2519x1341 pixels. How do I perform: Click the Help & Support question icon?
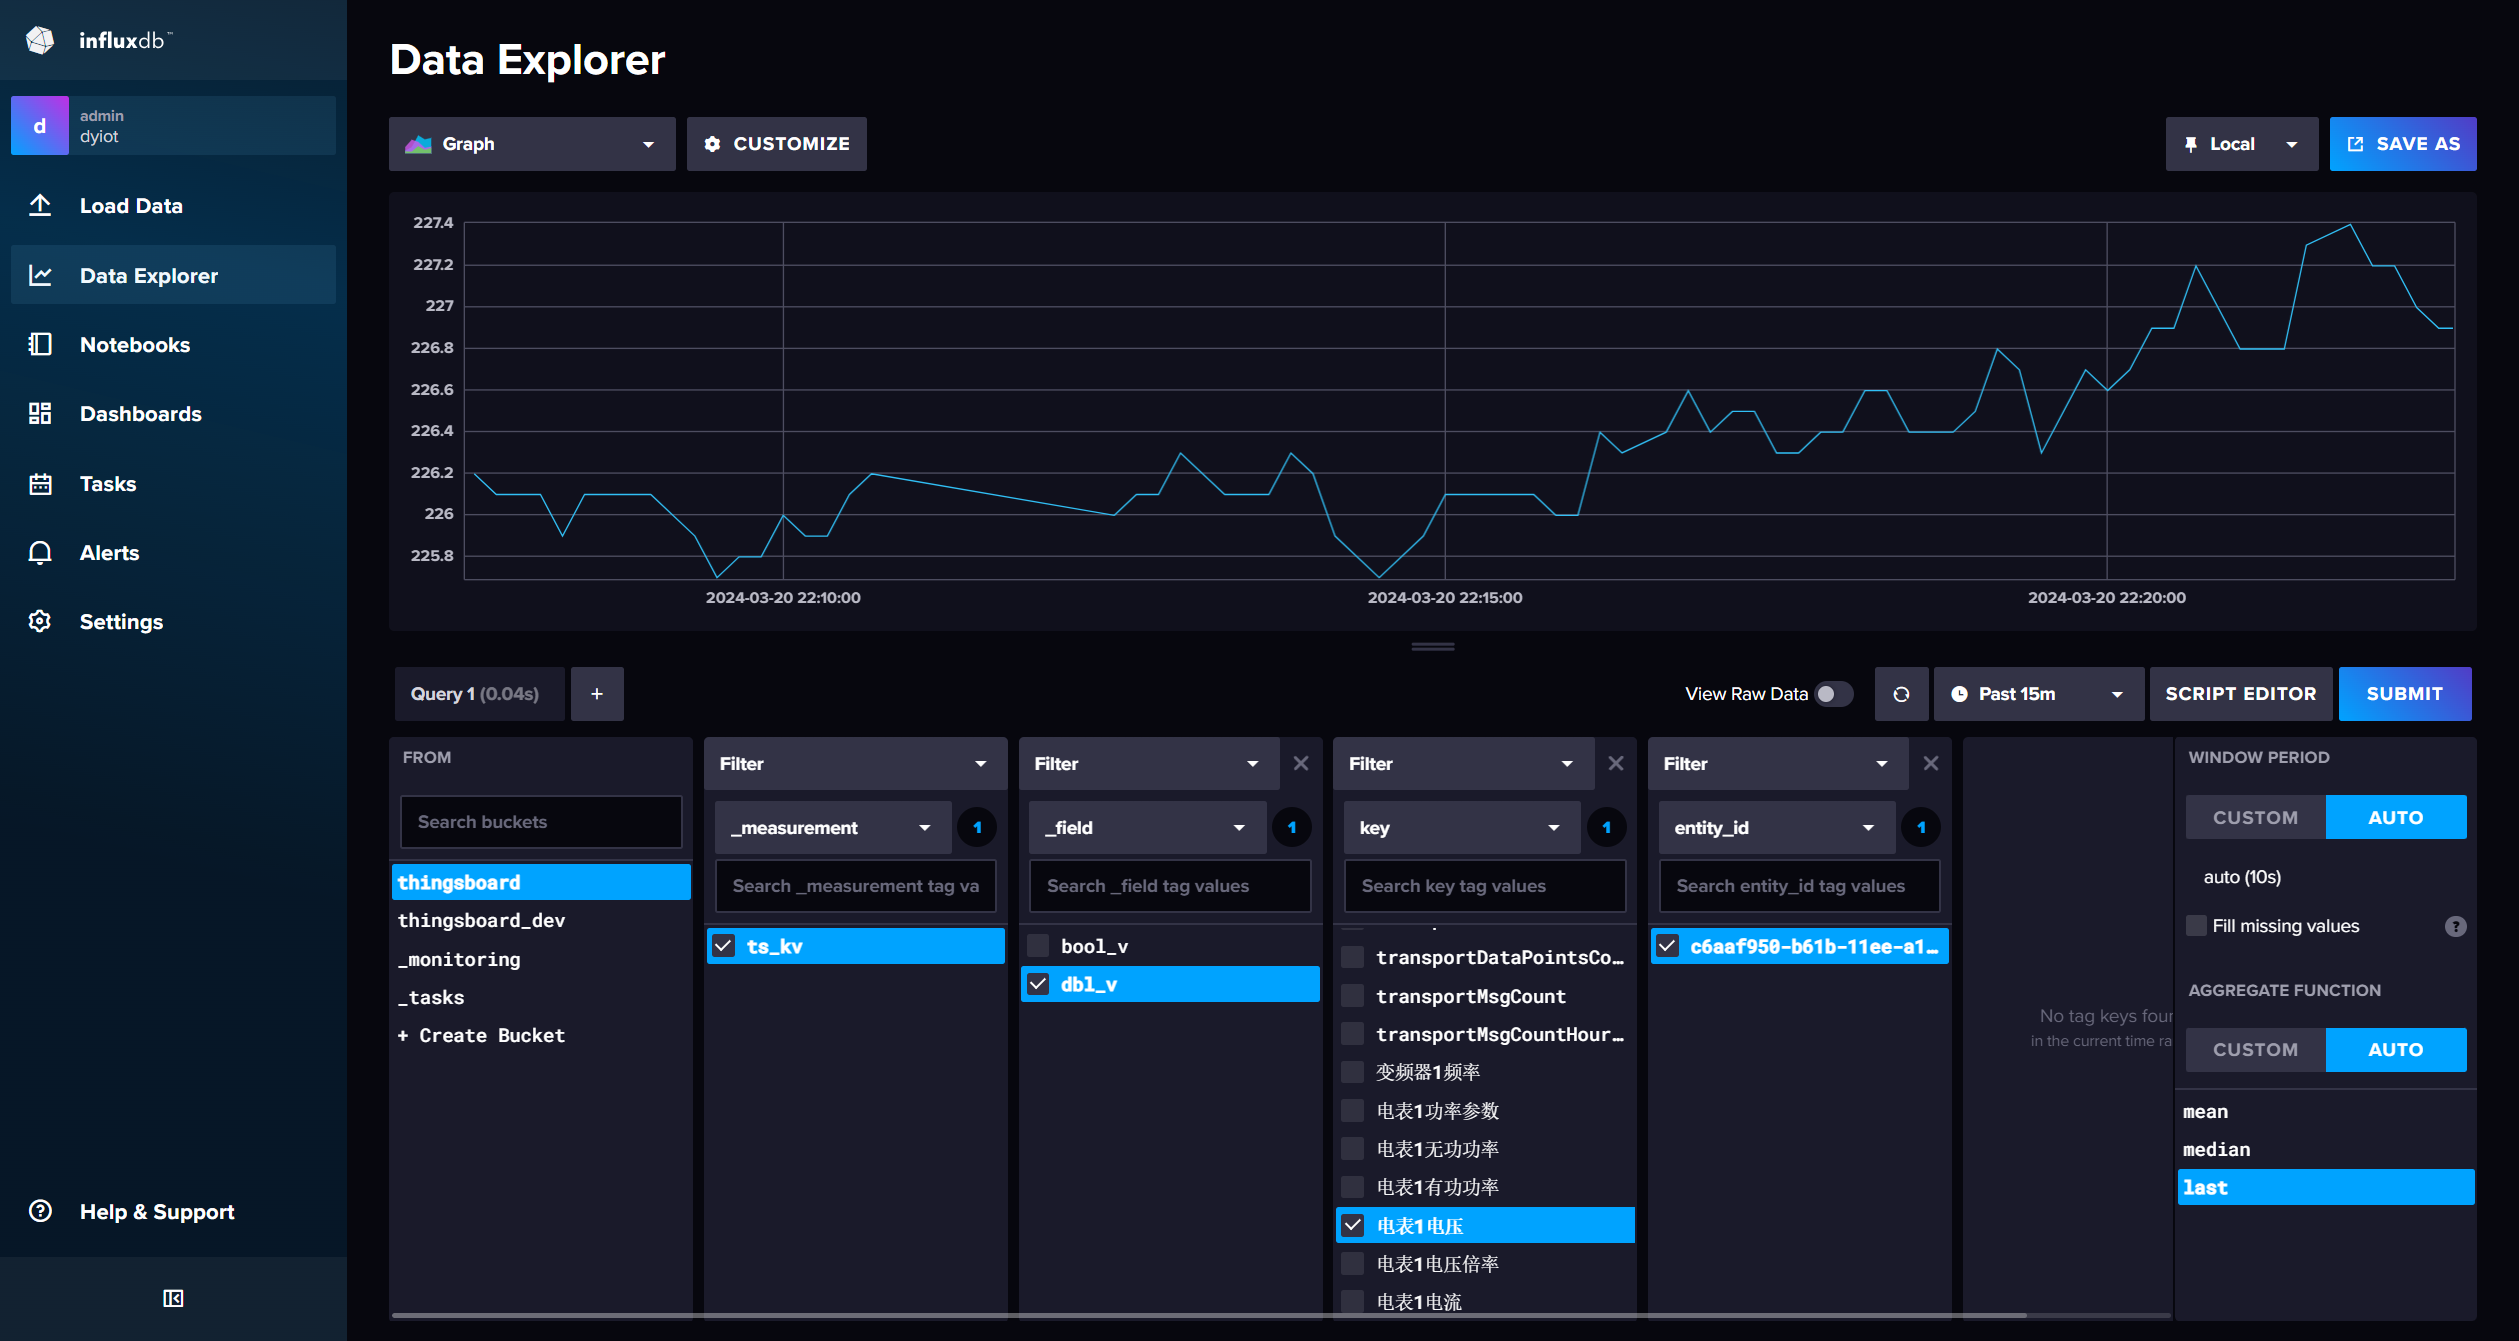pyautogui.click(x=40, y=1211)
